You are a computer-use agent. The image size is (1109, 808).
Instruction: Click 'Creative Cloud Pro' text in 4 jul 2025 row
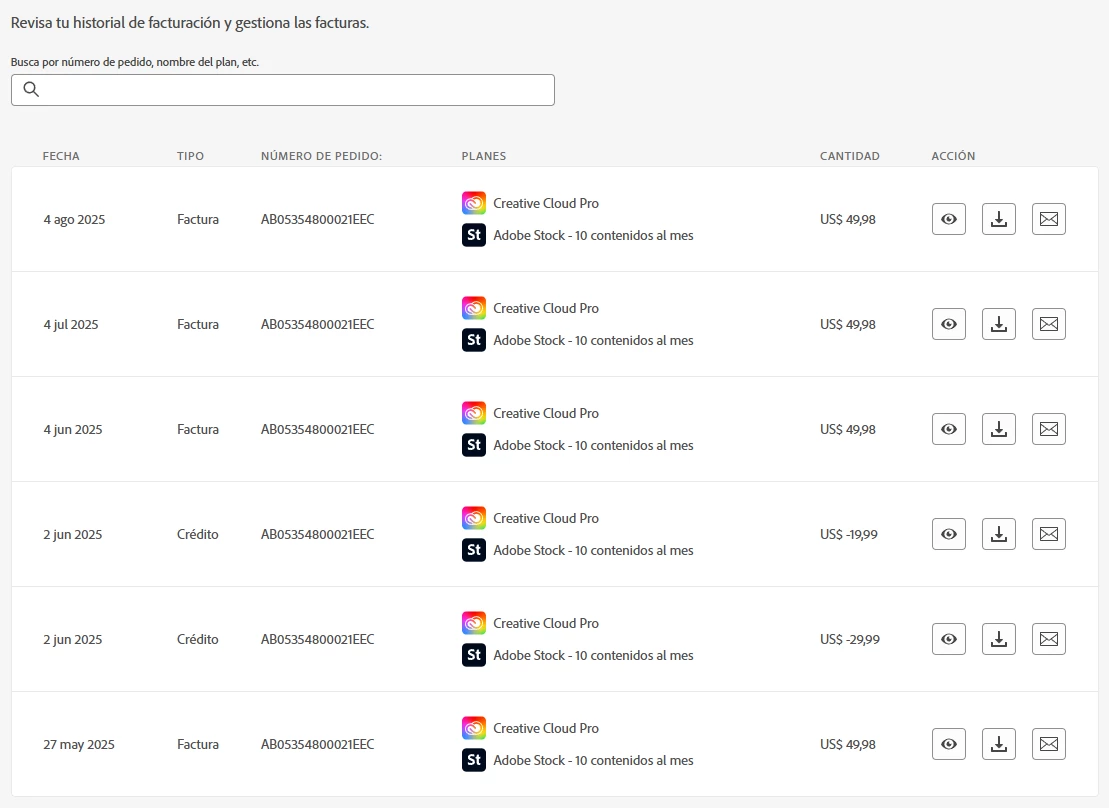[546, 308]
